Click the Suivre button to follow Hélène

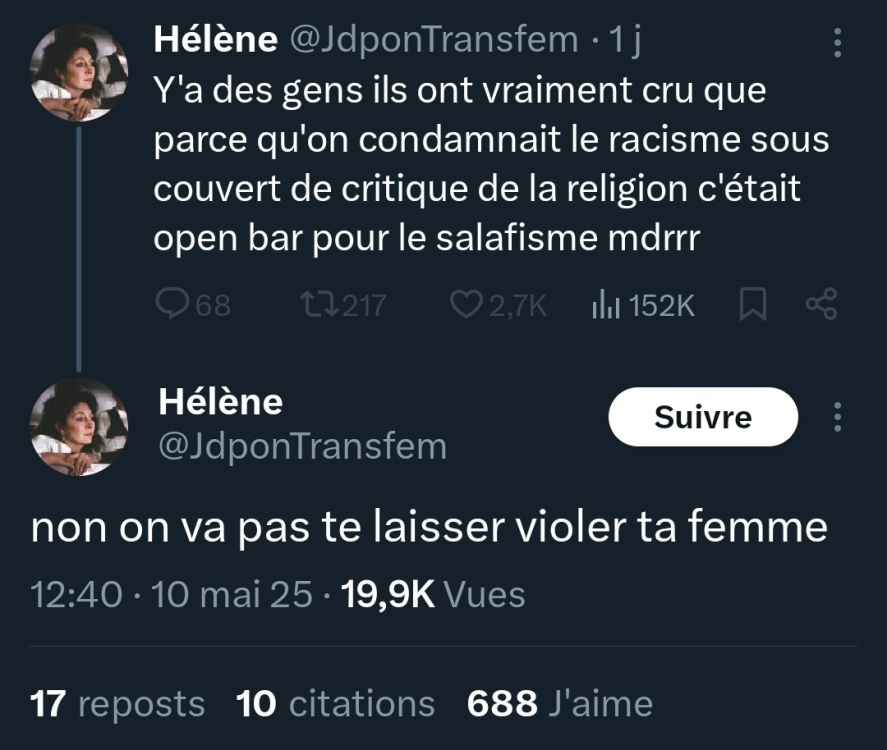click(702, 416)
